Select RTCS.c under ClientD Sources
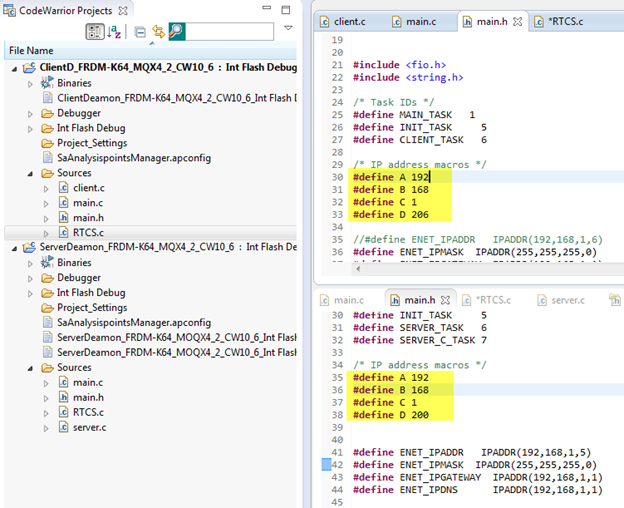Screen dimensions: 624x508 [x=88, y=232]
